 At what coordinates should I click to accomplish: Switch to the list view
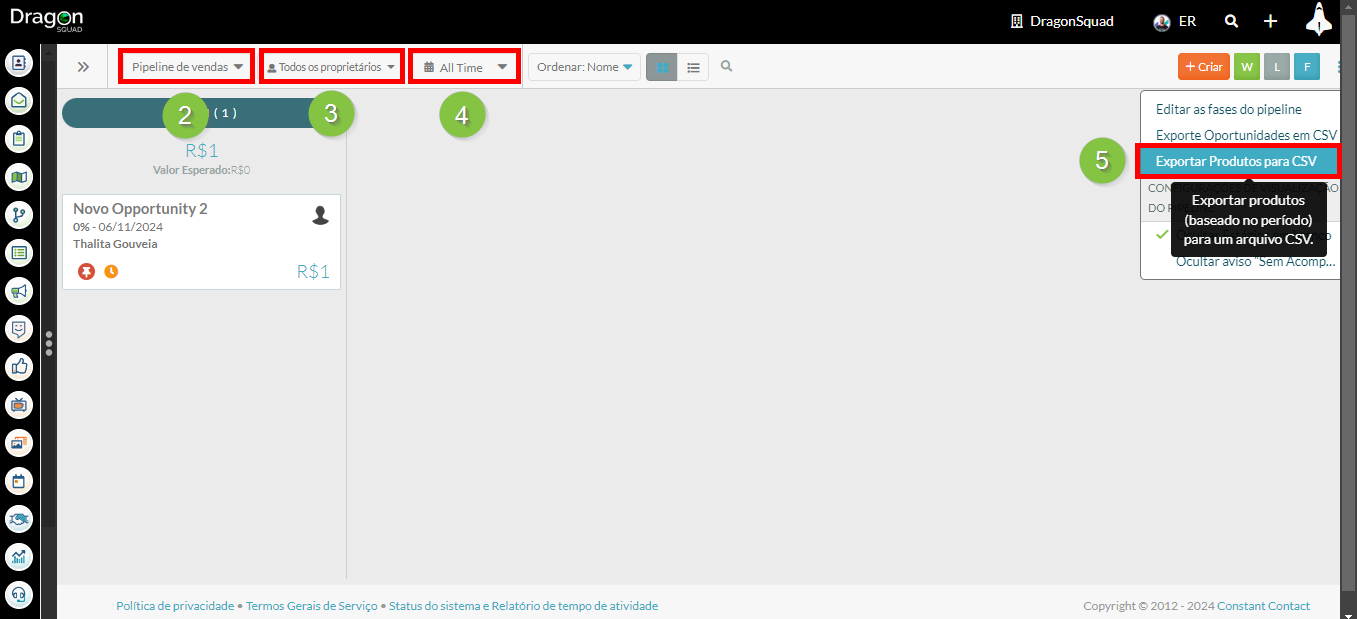[x=693, y=67]
